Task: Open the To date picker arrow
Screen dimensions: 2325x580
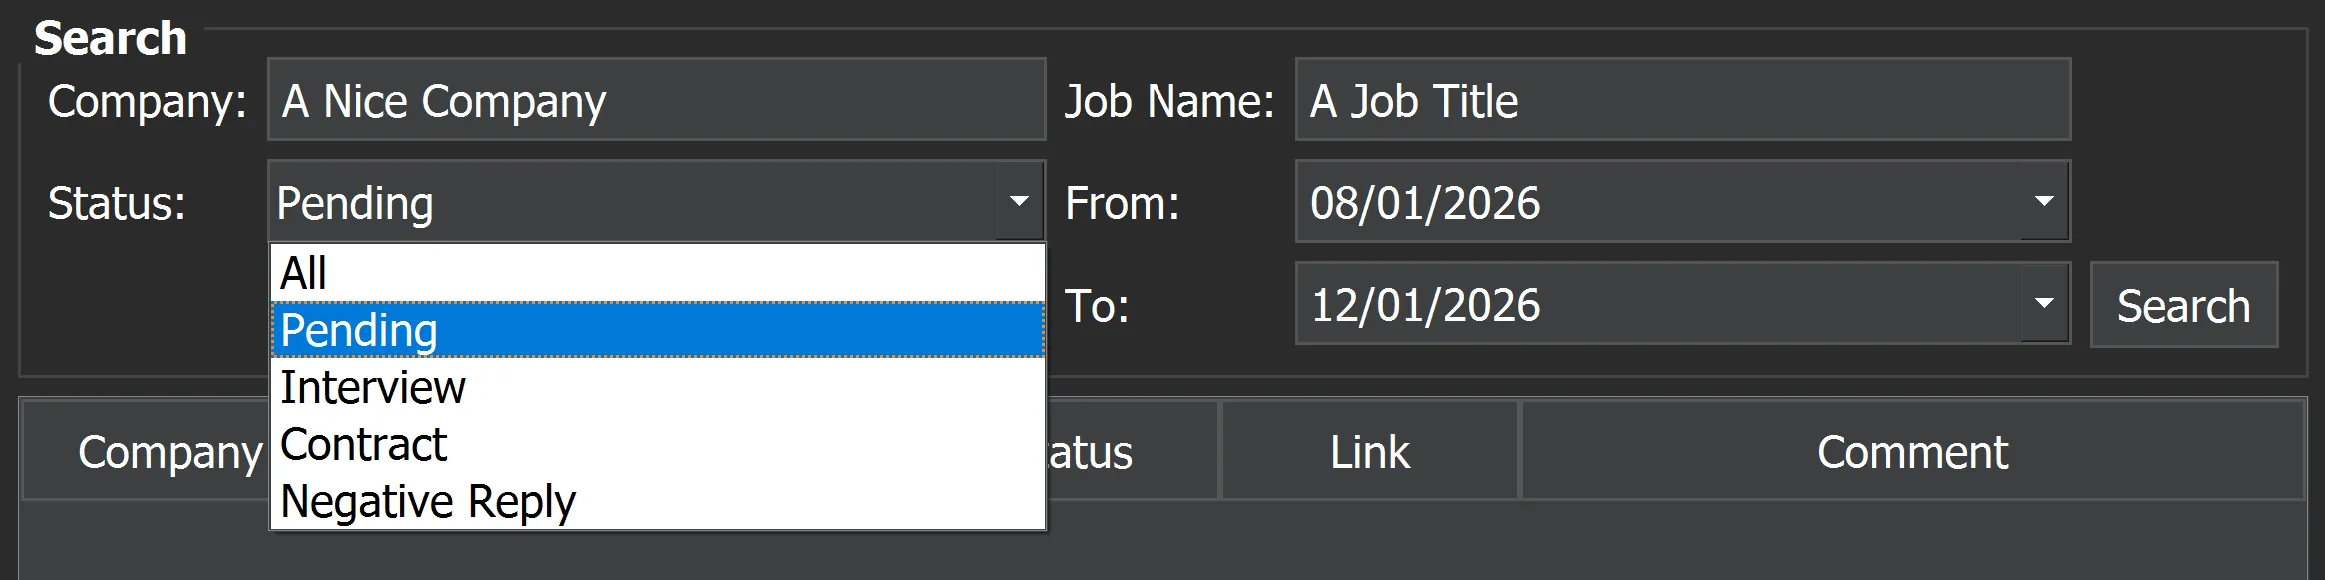Action: click(x=2044, y=305)
